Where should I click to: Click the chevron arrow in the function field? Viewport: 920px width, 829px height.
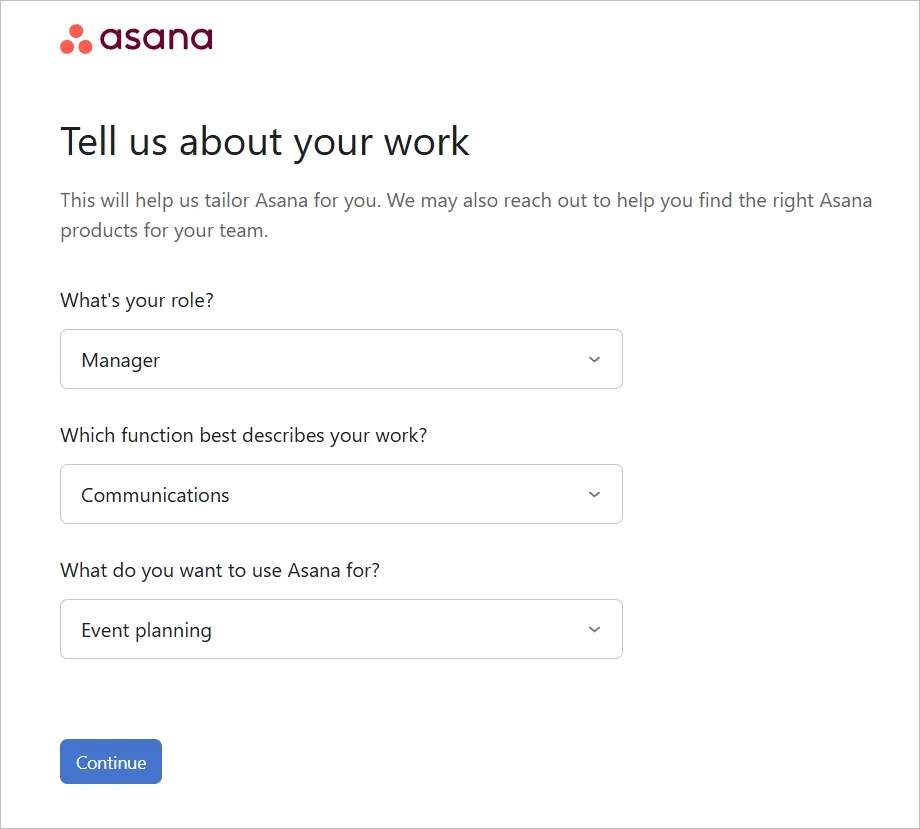[594, 495]
